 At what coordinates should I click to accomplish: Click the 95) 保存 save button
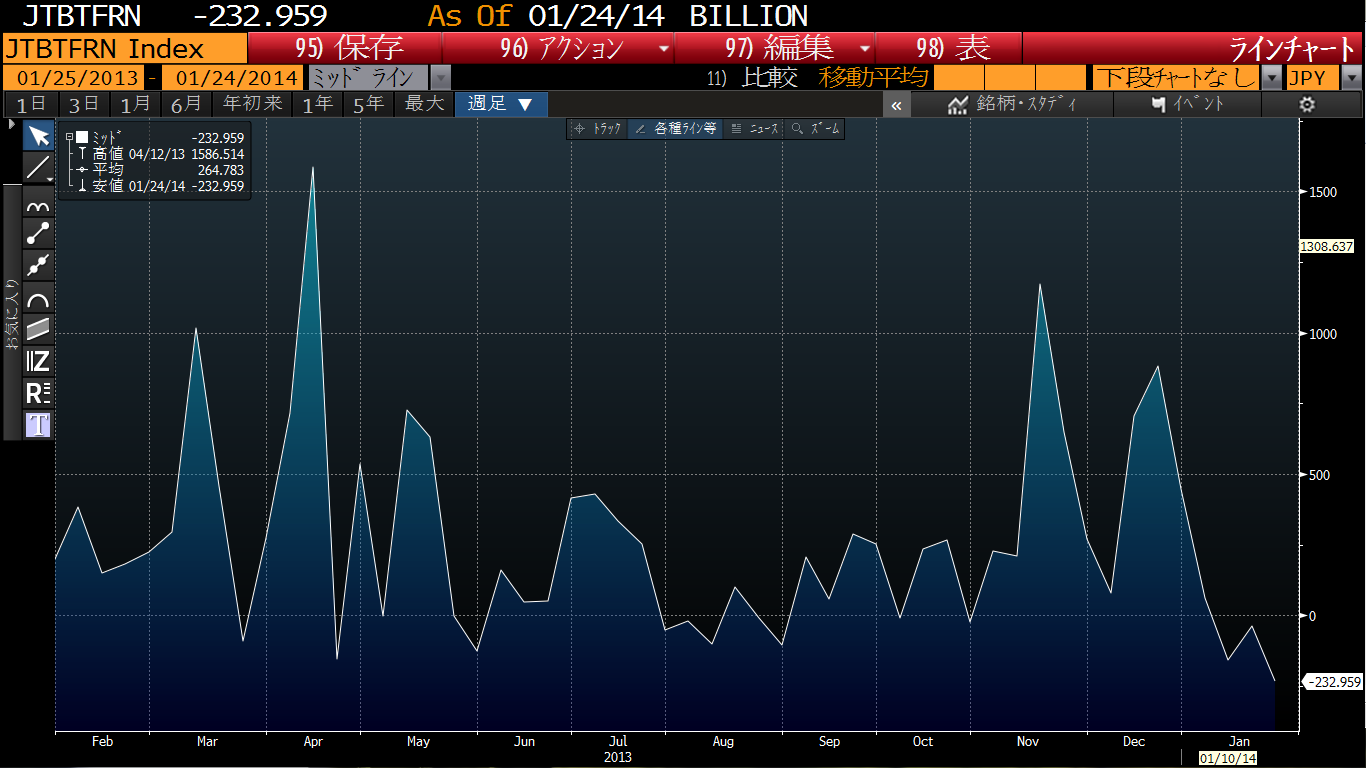coord(344,48)
